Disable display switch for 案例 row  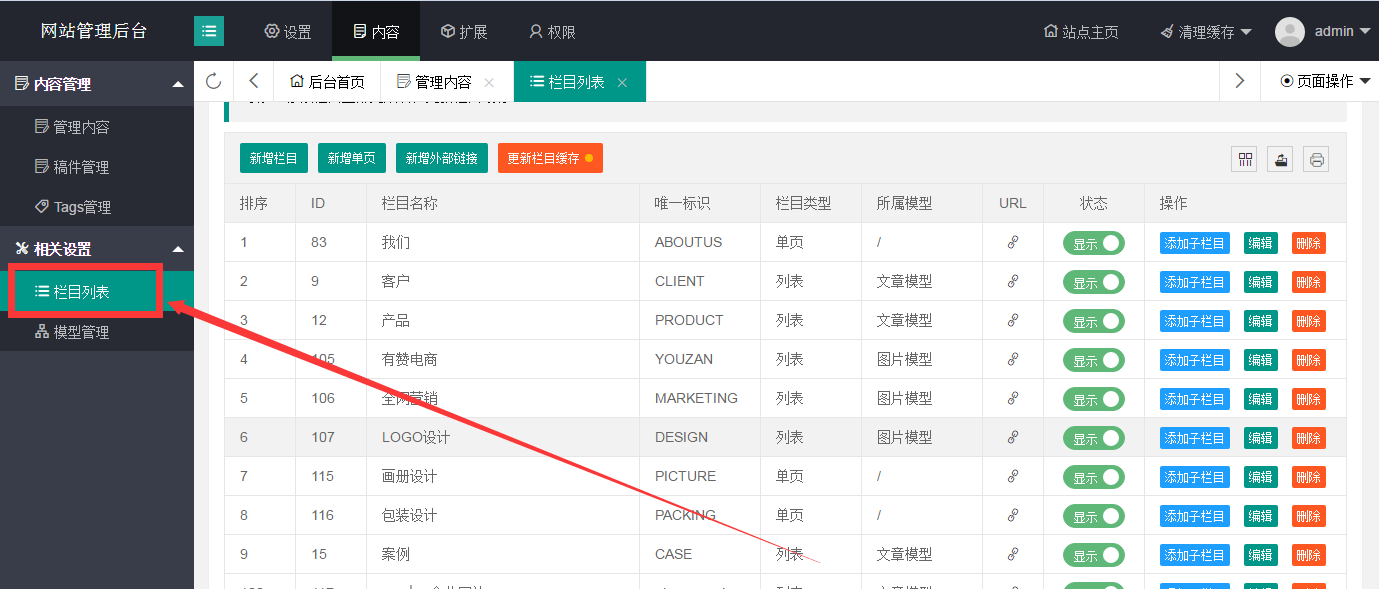click(1093, 555)
